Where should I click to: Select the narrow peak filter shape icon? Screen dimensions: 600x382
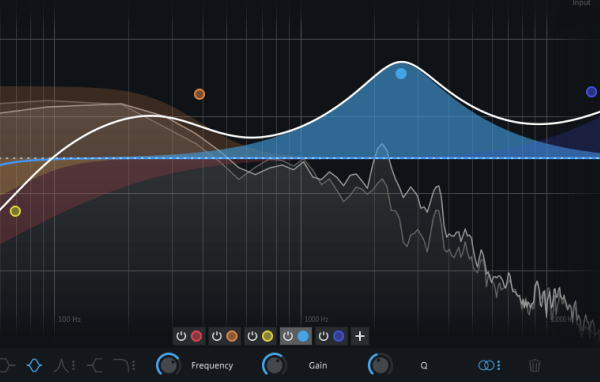[x=60, y=366]
